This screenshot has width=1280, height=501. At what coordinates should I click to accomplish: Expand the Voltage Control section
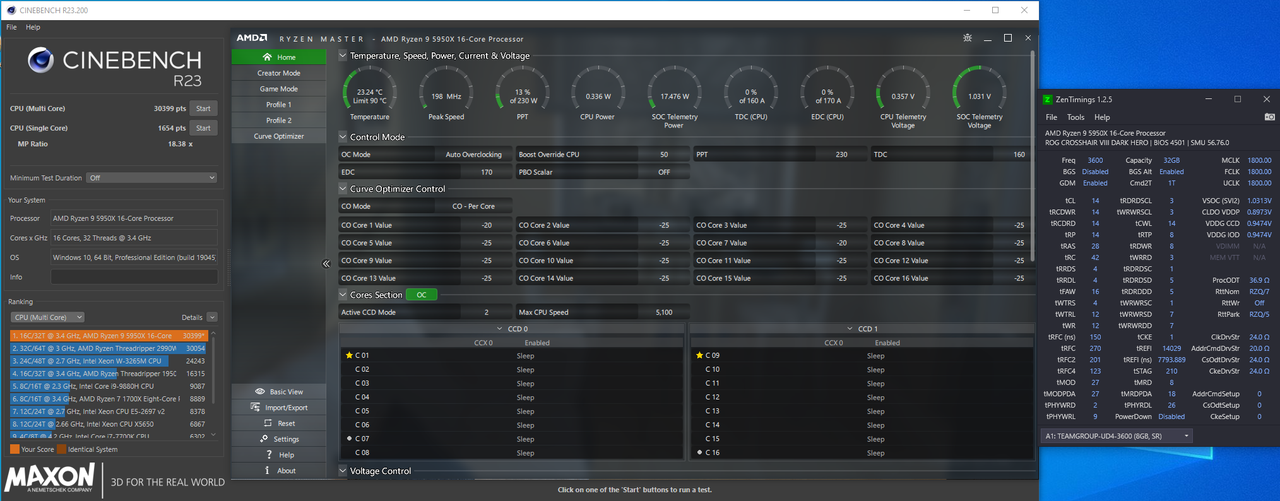click(343, 471)
